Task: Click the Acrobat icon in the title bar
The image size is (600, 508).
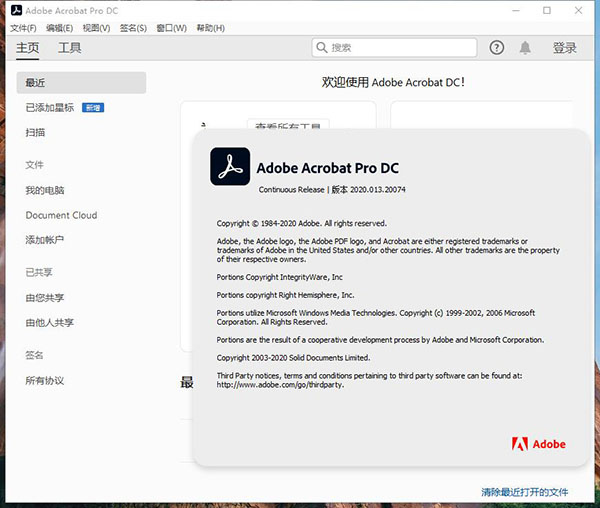Action: (16, 11)
